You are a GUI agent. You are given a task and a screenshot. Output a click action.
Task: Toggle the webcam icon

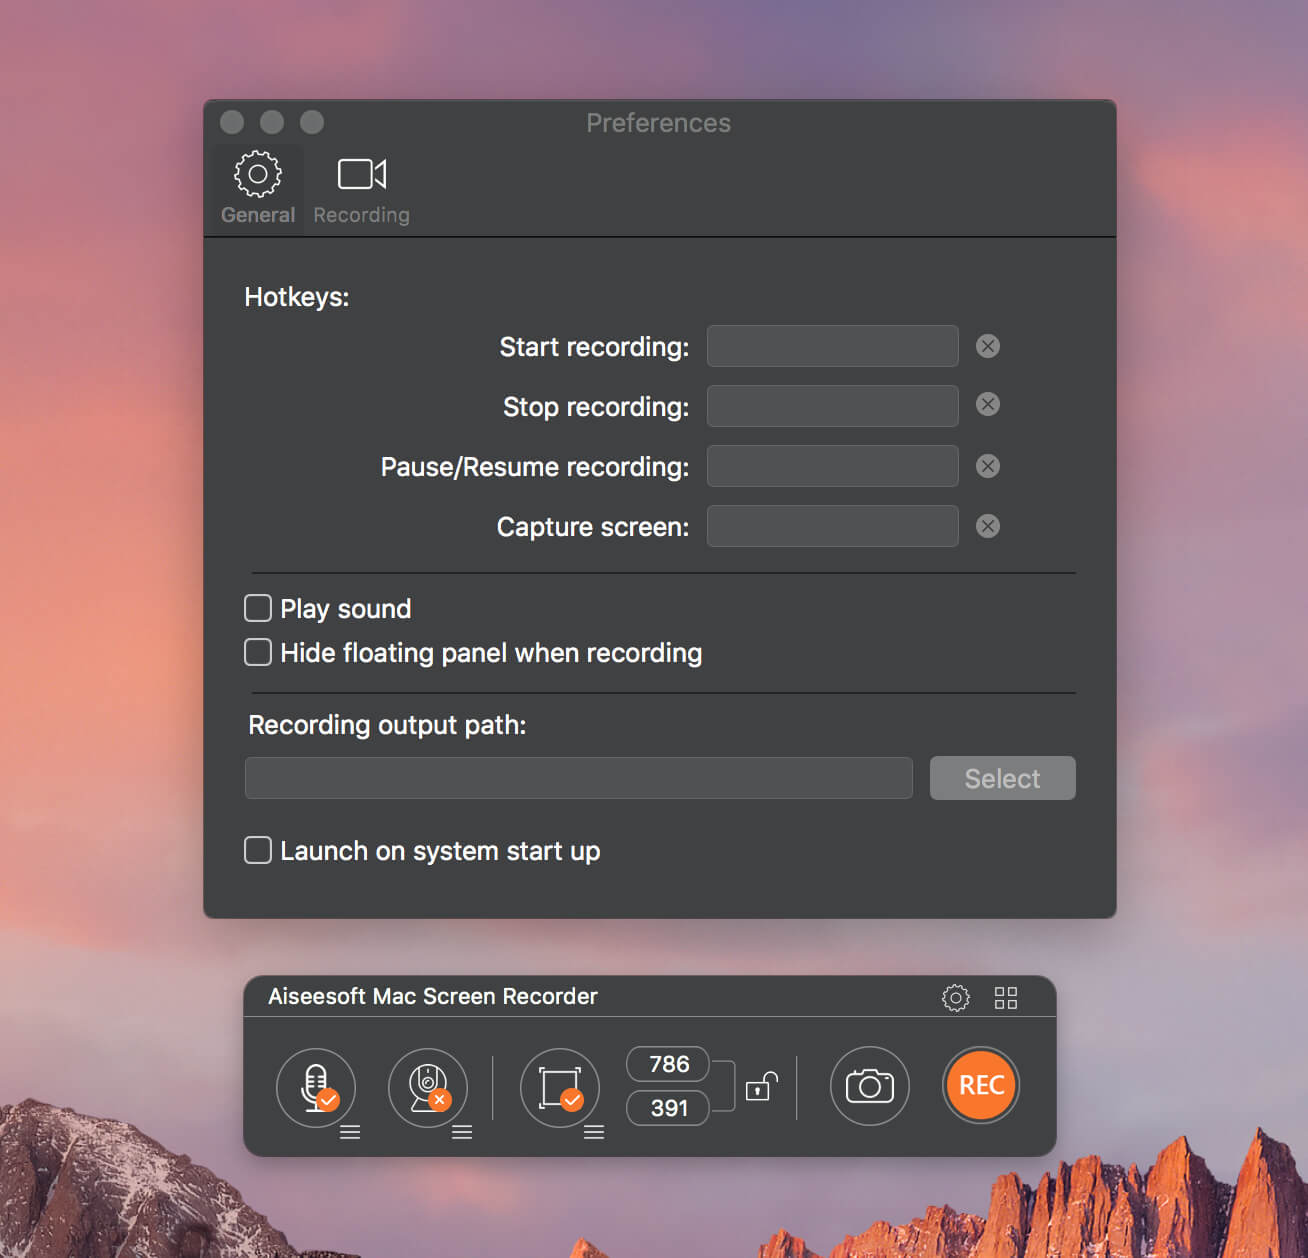pos(428,1086)
